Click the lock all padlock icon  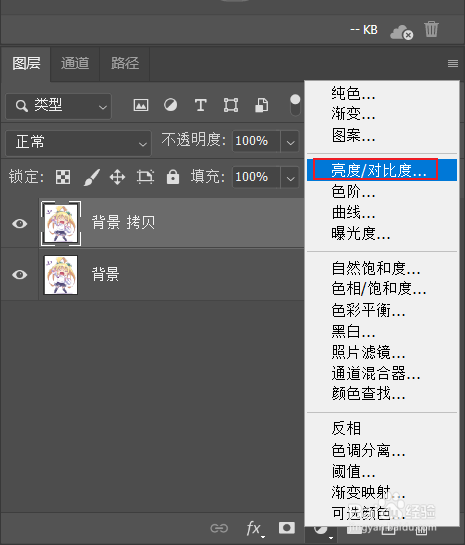click(x=173, y=177)
